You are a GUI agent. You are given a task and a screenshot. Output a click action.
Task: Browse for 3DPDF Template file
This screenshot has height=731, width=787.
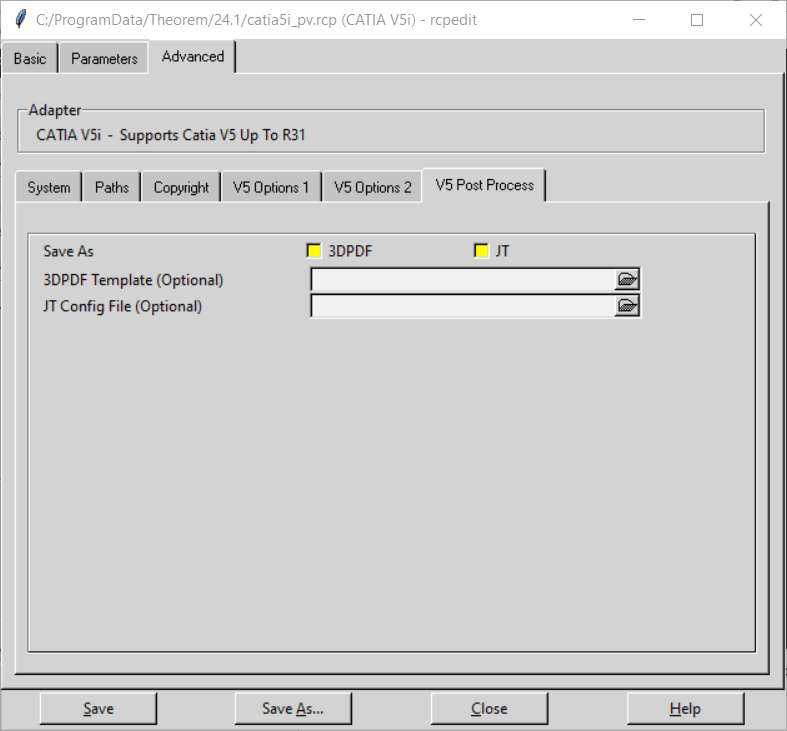(627, 280)
